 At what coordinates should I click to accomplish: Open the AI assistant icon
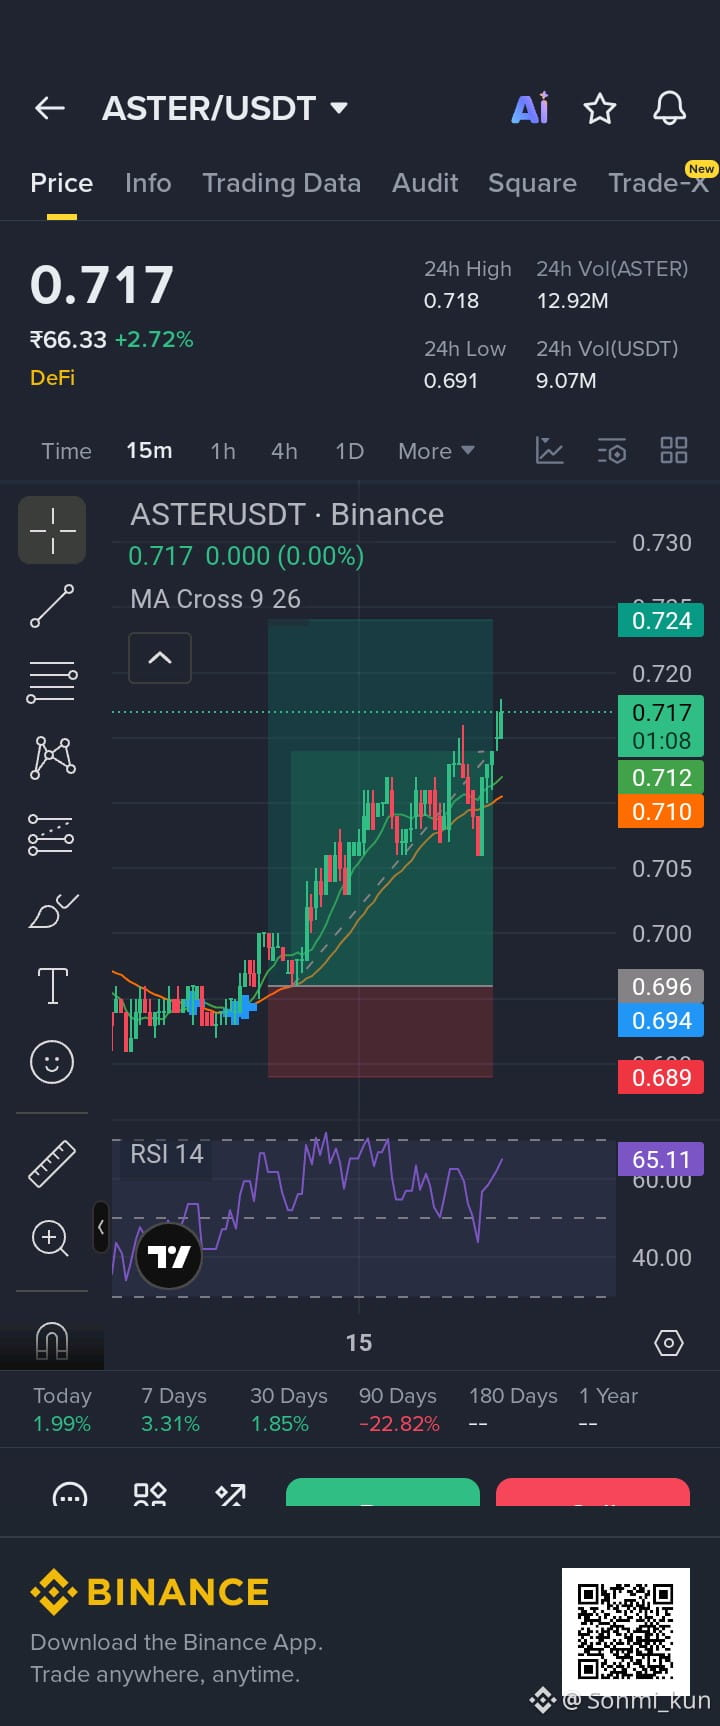click(530, 108)
